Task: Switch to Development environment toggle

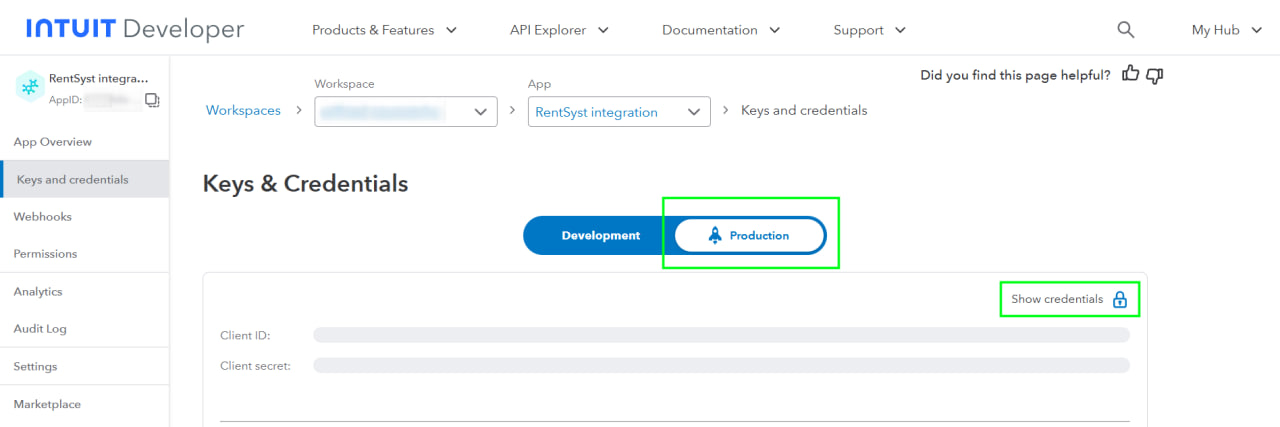Action: pyautogui.click(x=600, y=236)
